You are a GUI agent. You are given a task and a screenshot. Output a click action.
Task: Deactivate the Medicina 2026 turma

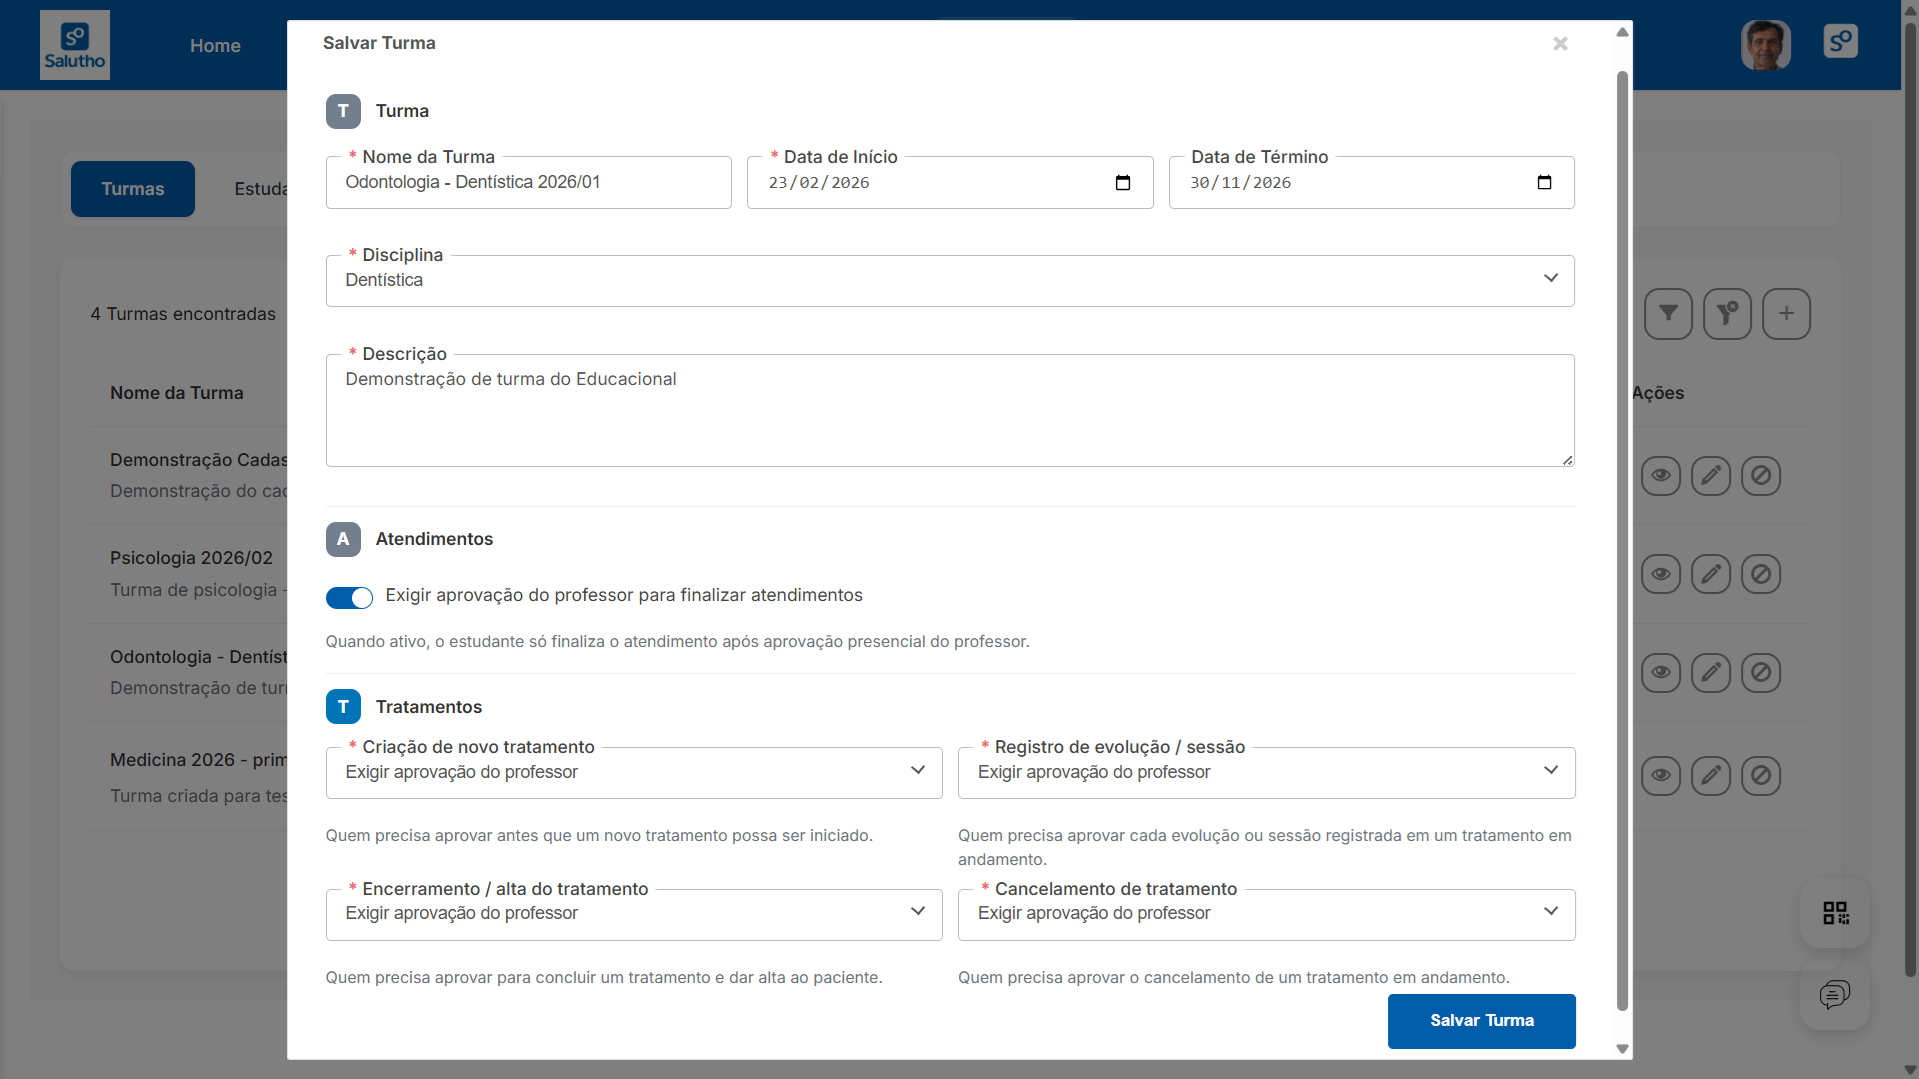click(1761, 776)
